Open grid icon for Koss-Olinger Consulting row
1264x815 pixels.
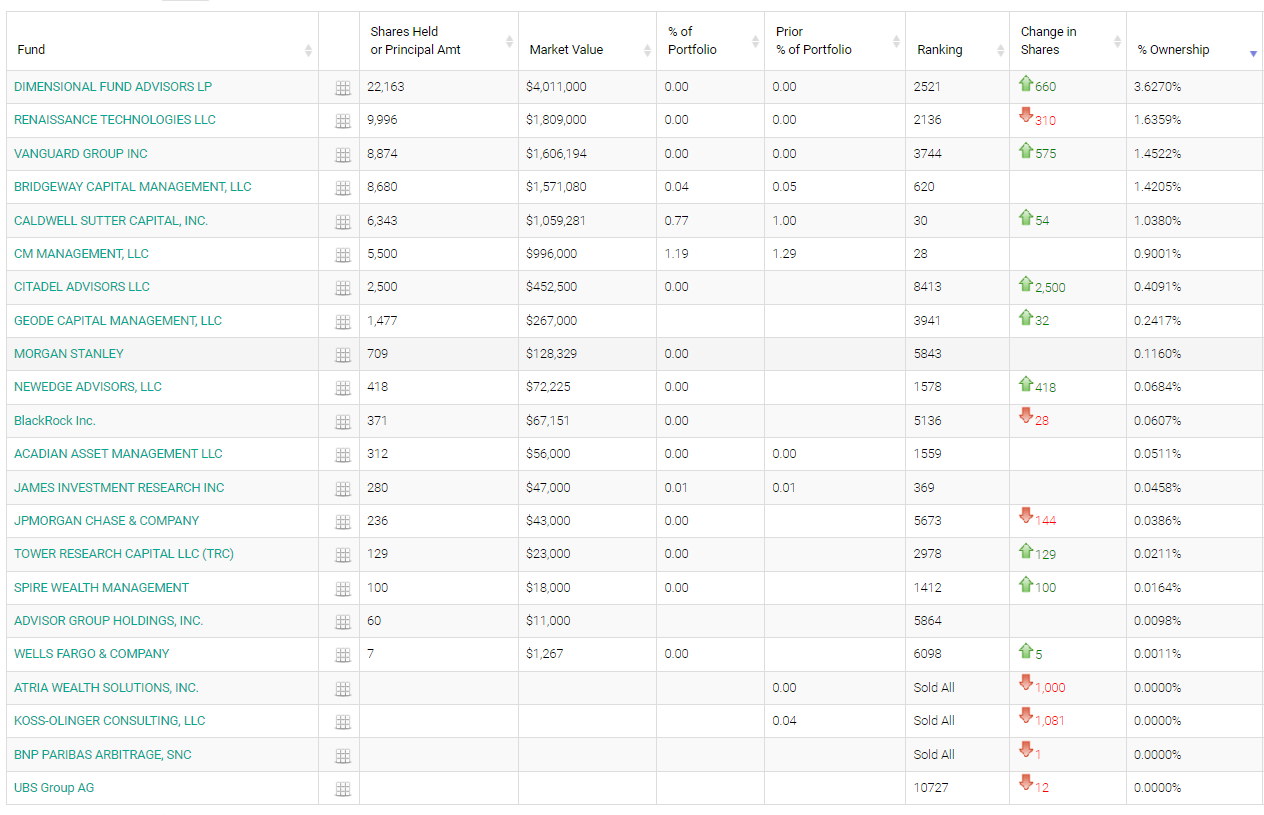[343, 722]
